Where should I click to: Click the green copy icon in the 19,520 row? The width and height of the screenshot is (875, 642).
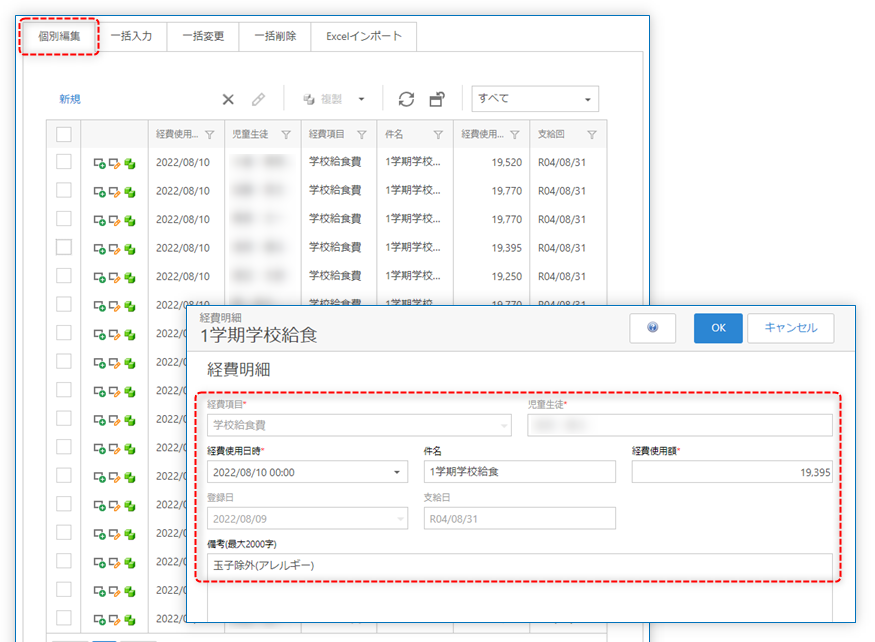click(x=130, y=163)
